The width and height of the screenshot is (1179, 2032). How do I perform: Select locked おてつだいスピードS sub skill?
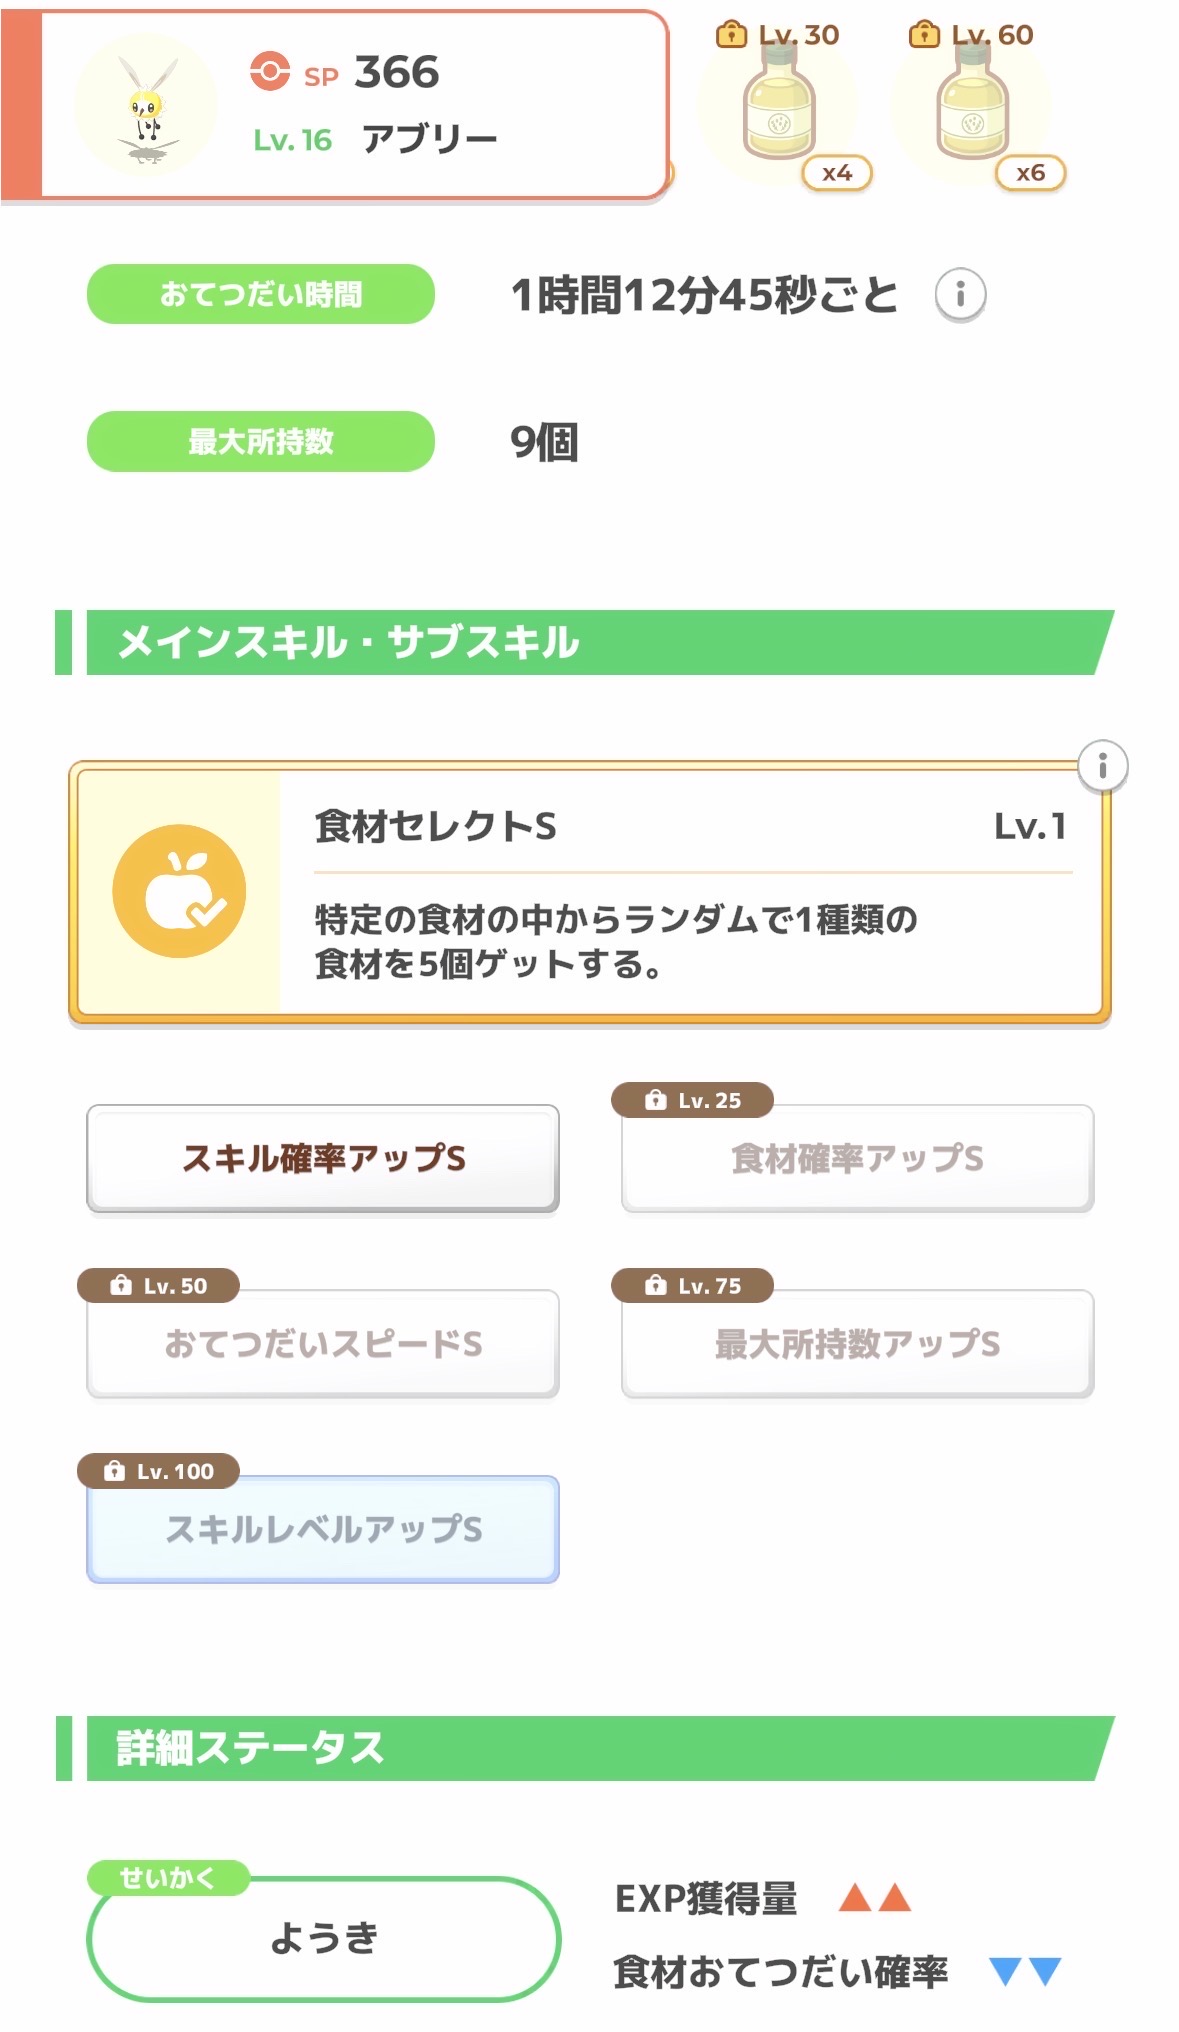[323, 1343]
